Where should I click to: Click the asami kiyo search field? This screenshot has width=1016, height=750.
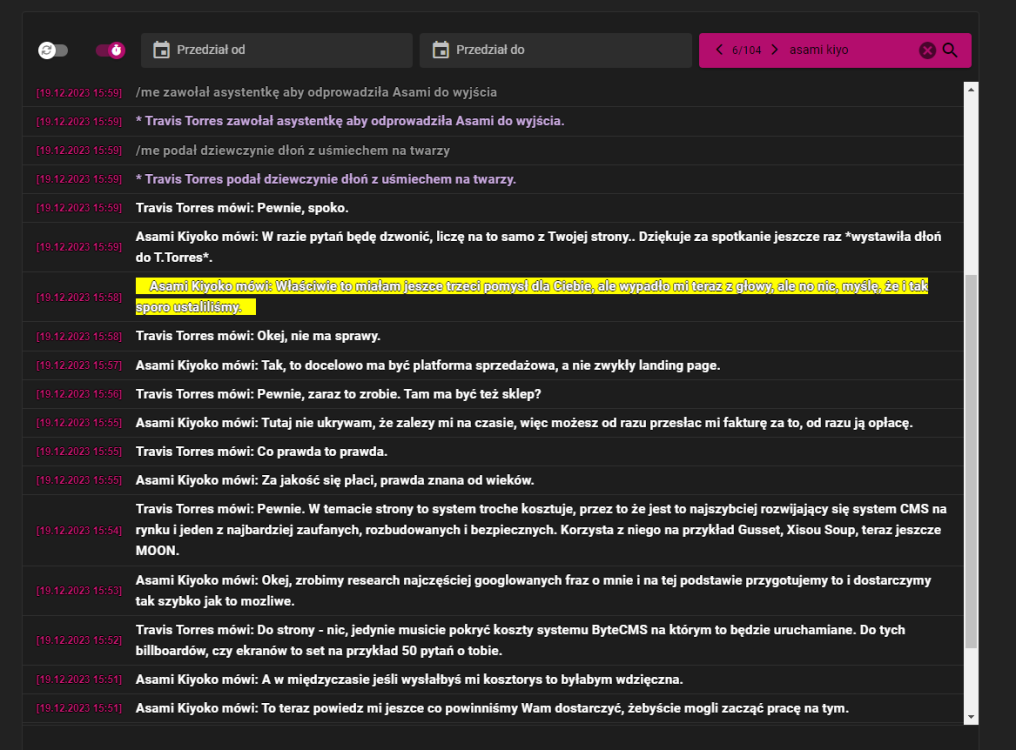850,50
